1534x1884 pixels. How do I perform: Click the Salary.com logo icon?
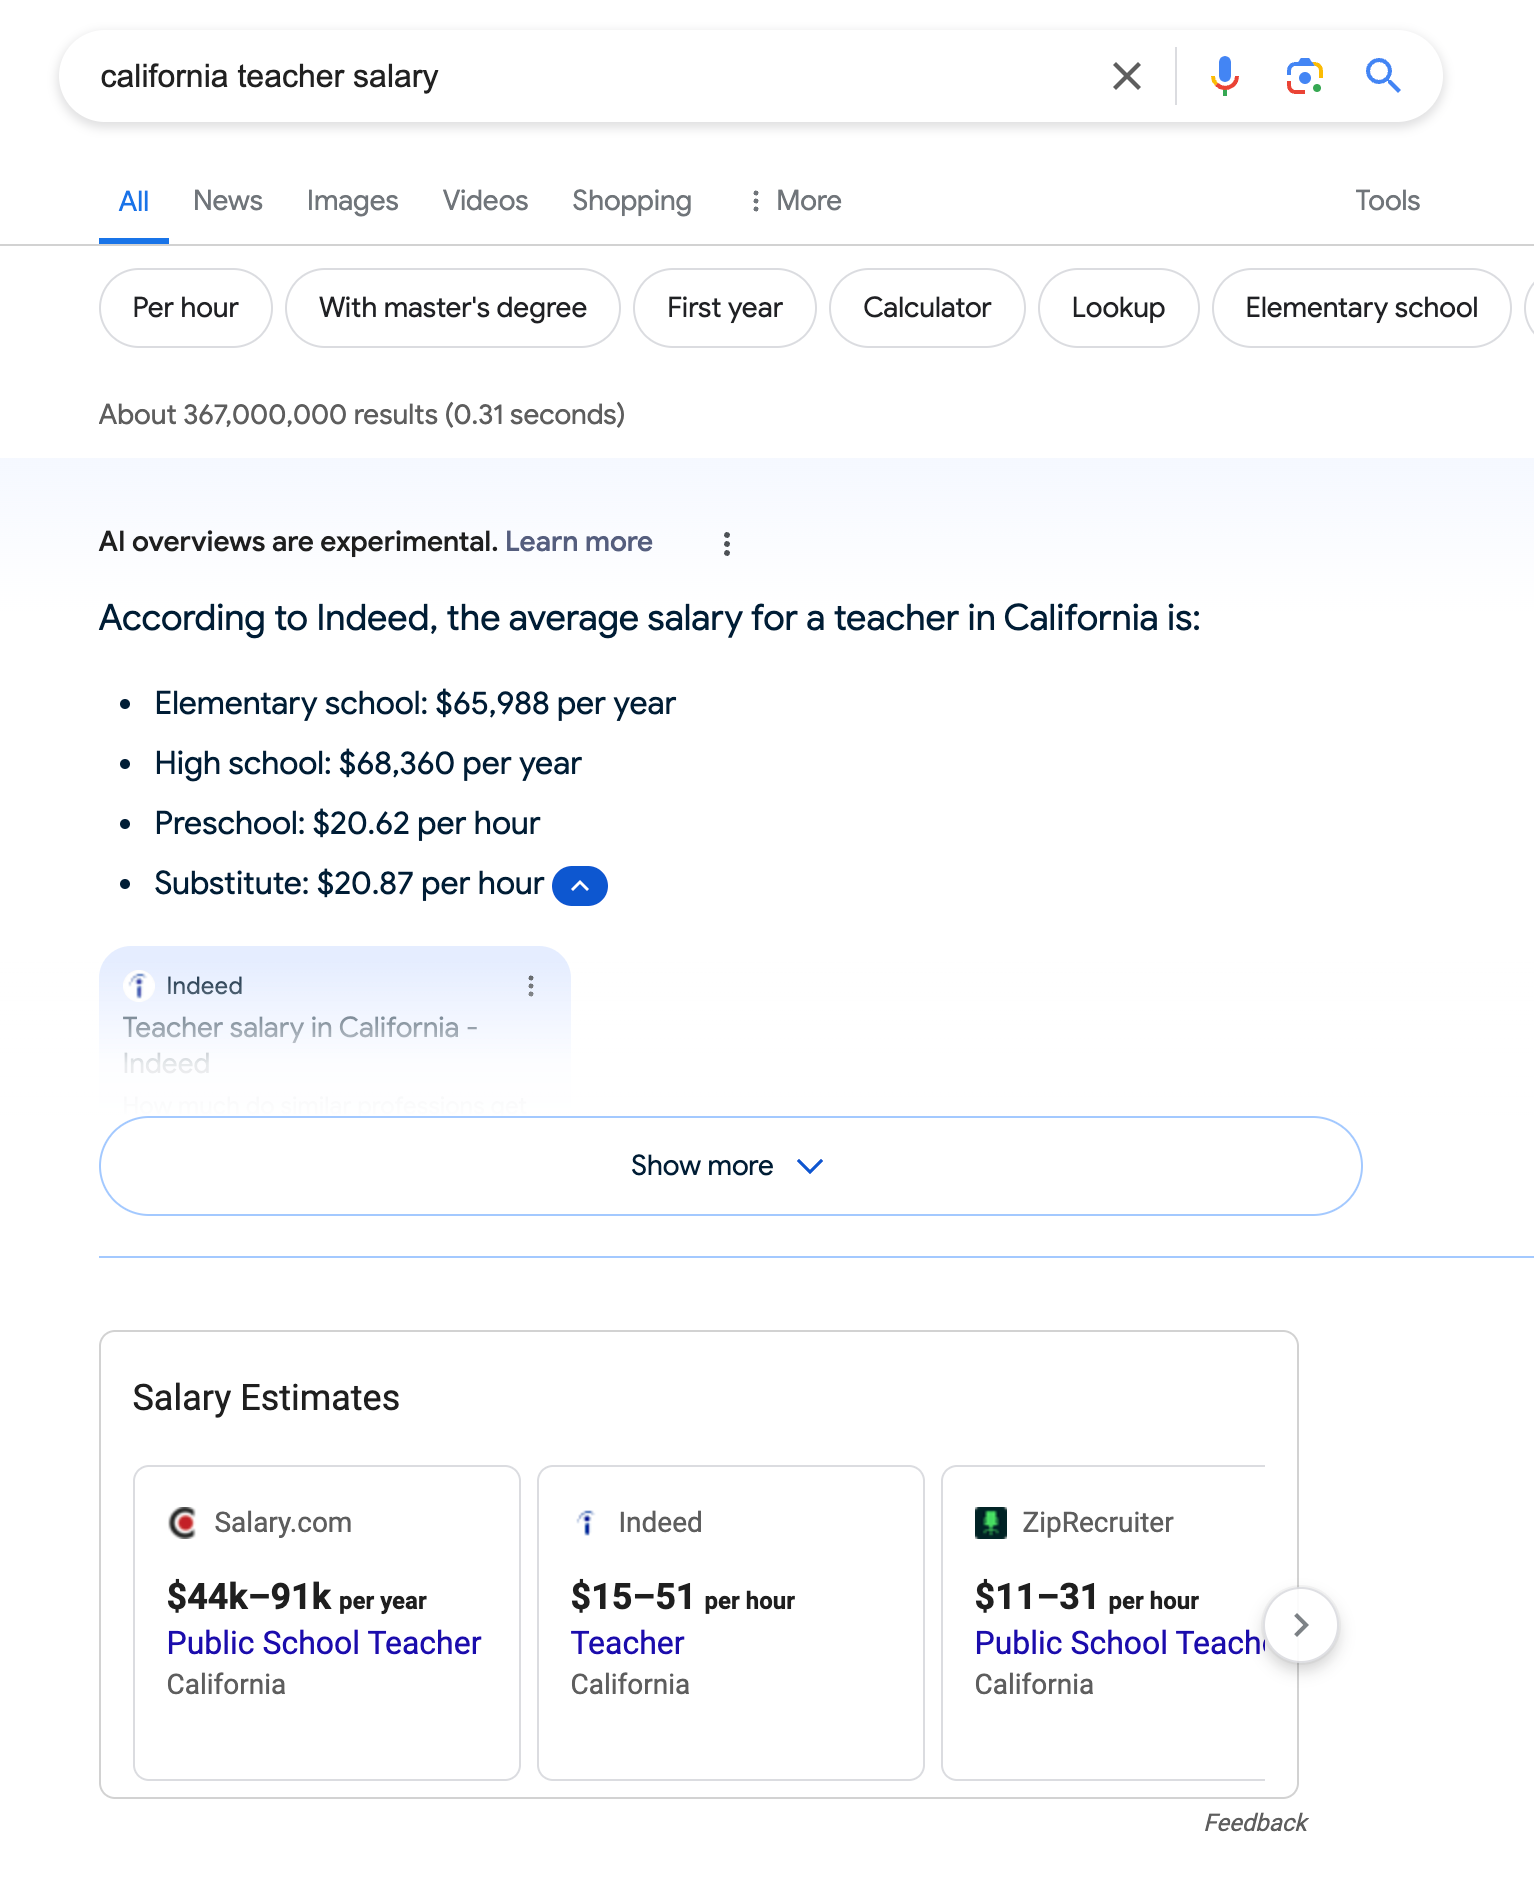point(183,1522)
